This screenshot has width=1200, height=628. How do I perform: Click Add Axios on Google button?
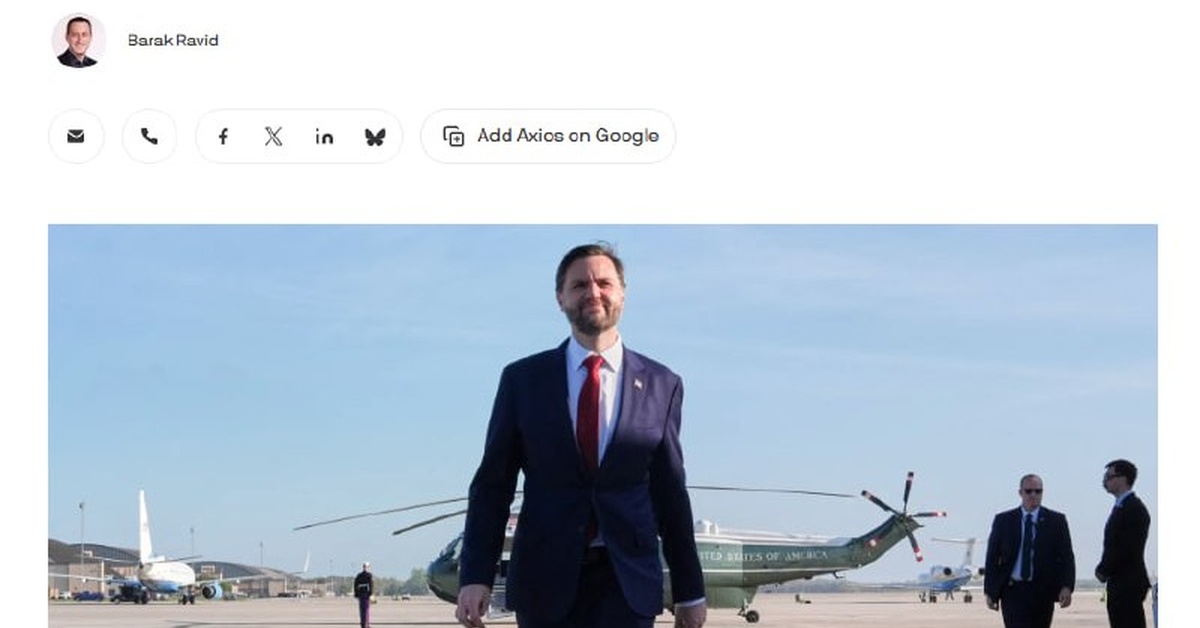coord(548,136)
